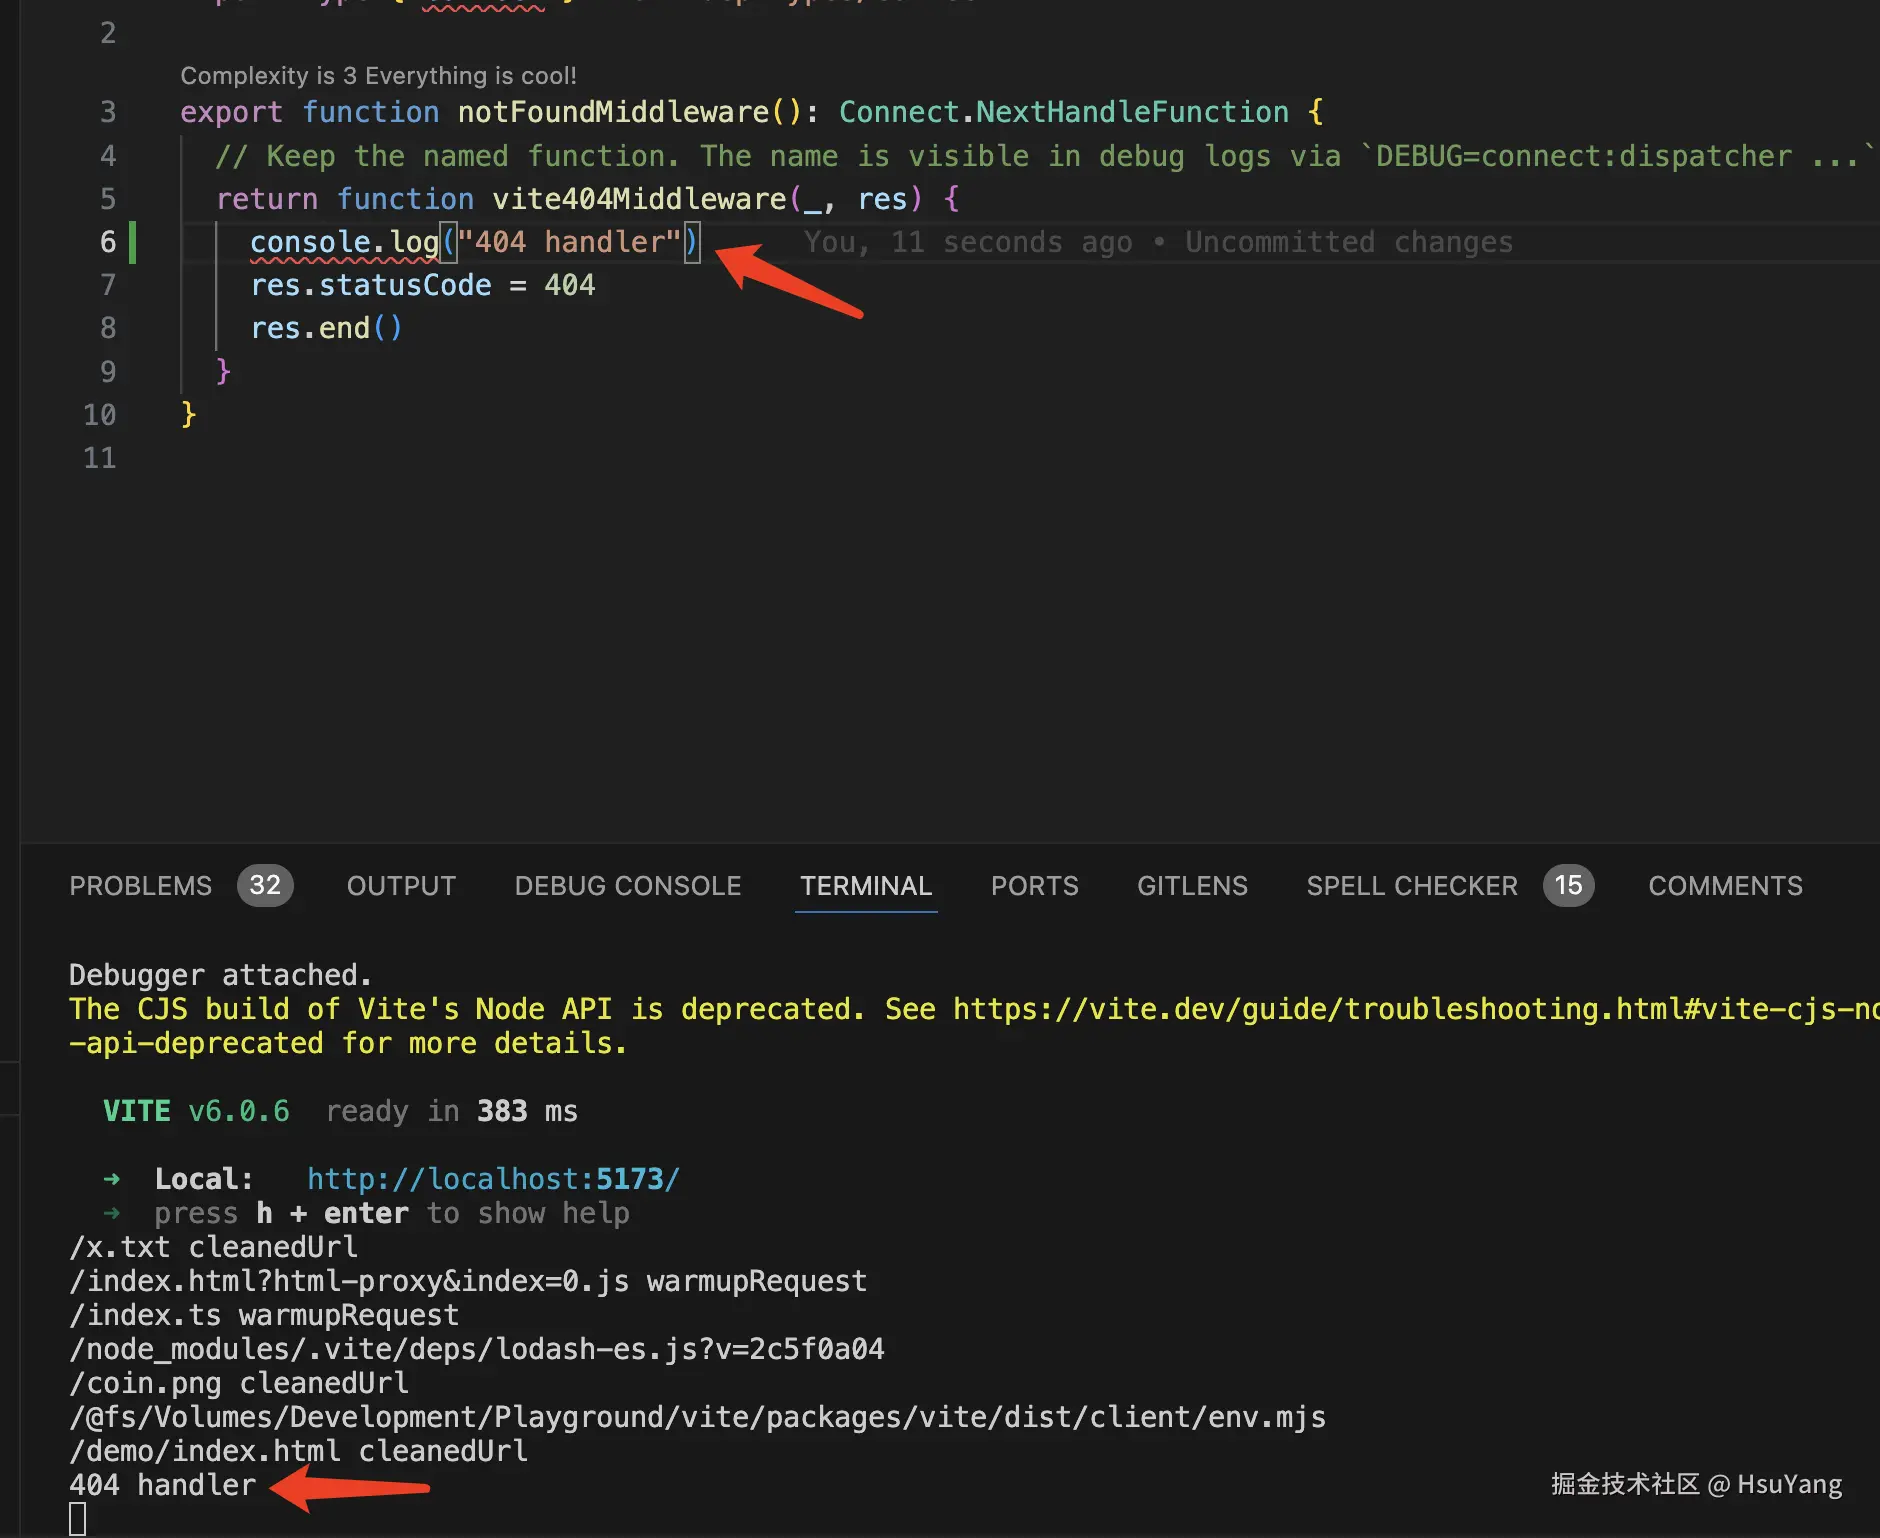Viewport: 1880px width, 1538px height.
Task: Click the env.mjs path terminal line
Action: click(698, 1417)
